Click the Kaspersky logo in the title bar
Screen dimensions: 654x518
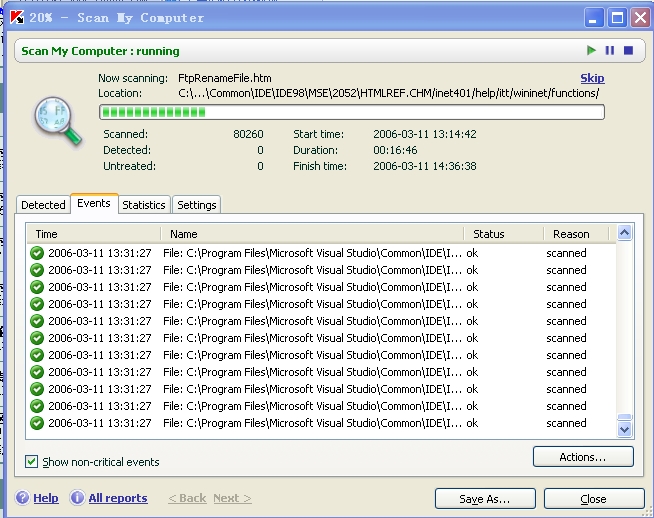point(17,18)
